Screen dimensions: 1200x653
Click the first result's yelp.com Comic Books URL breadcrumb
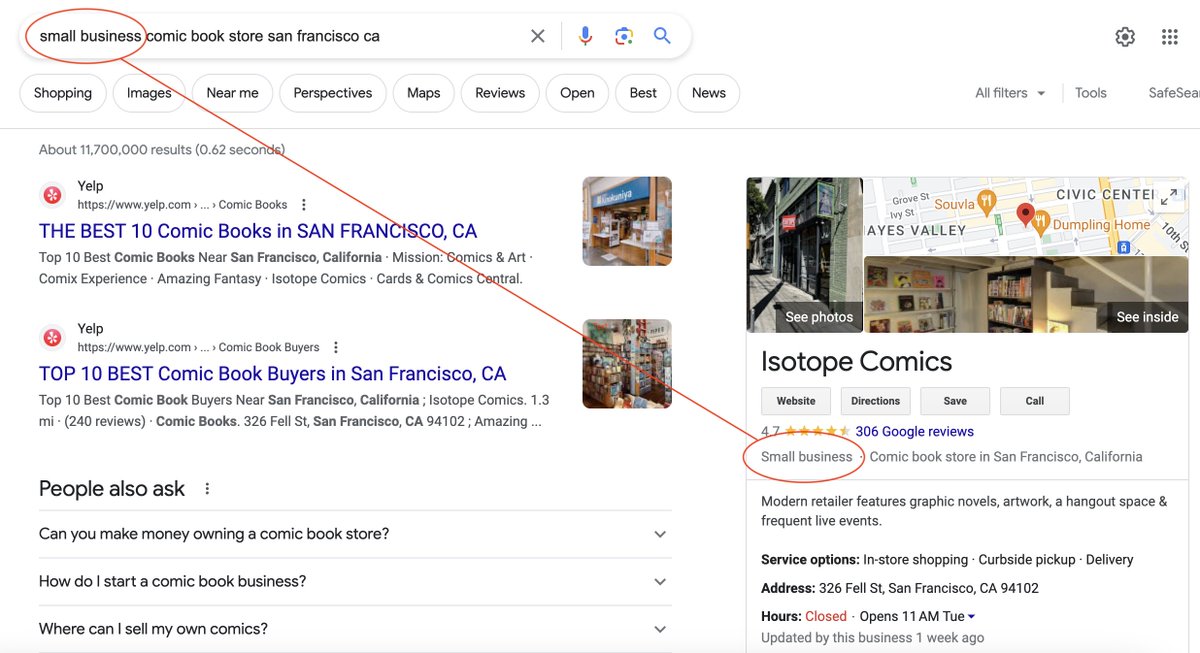point(182,205)
